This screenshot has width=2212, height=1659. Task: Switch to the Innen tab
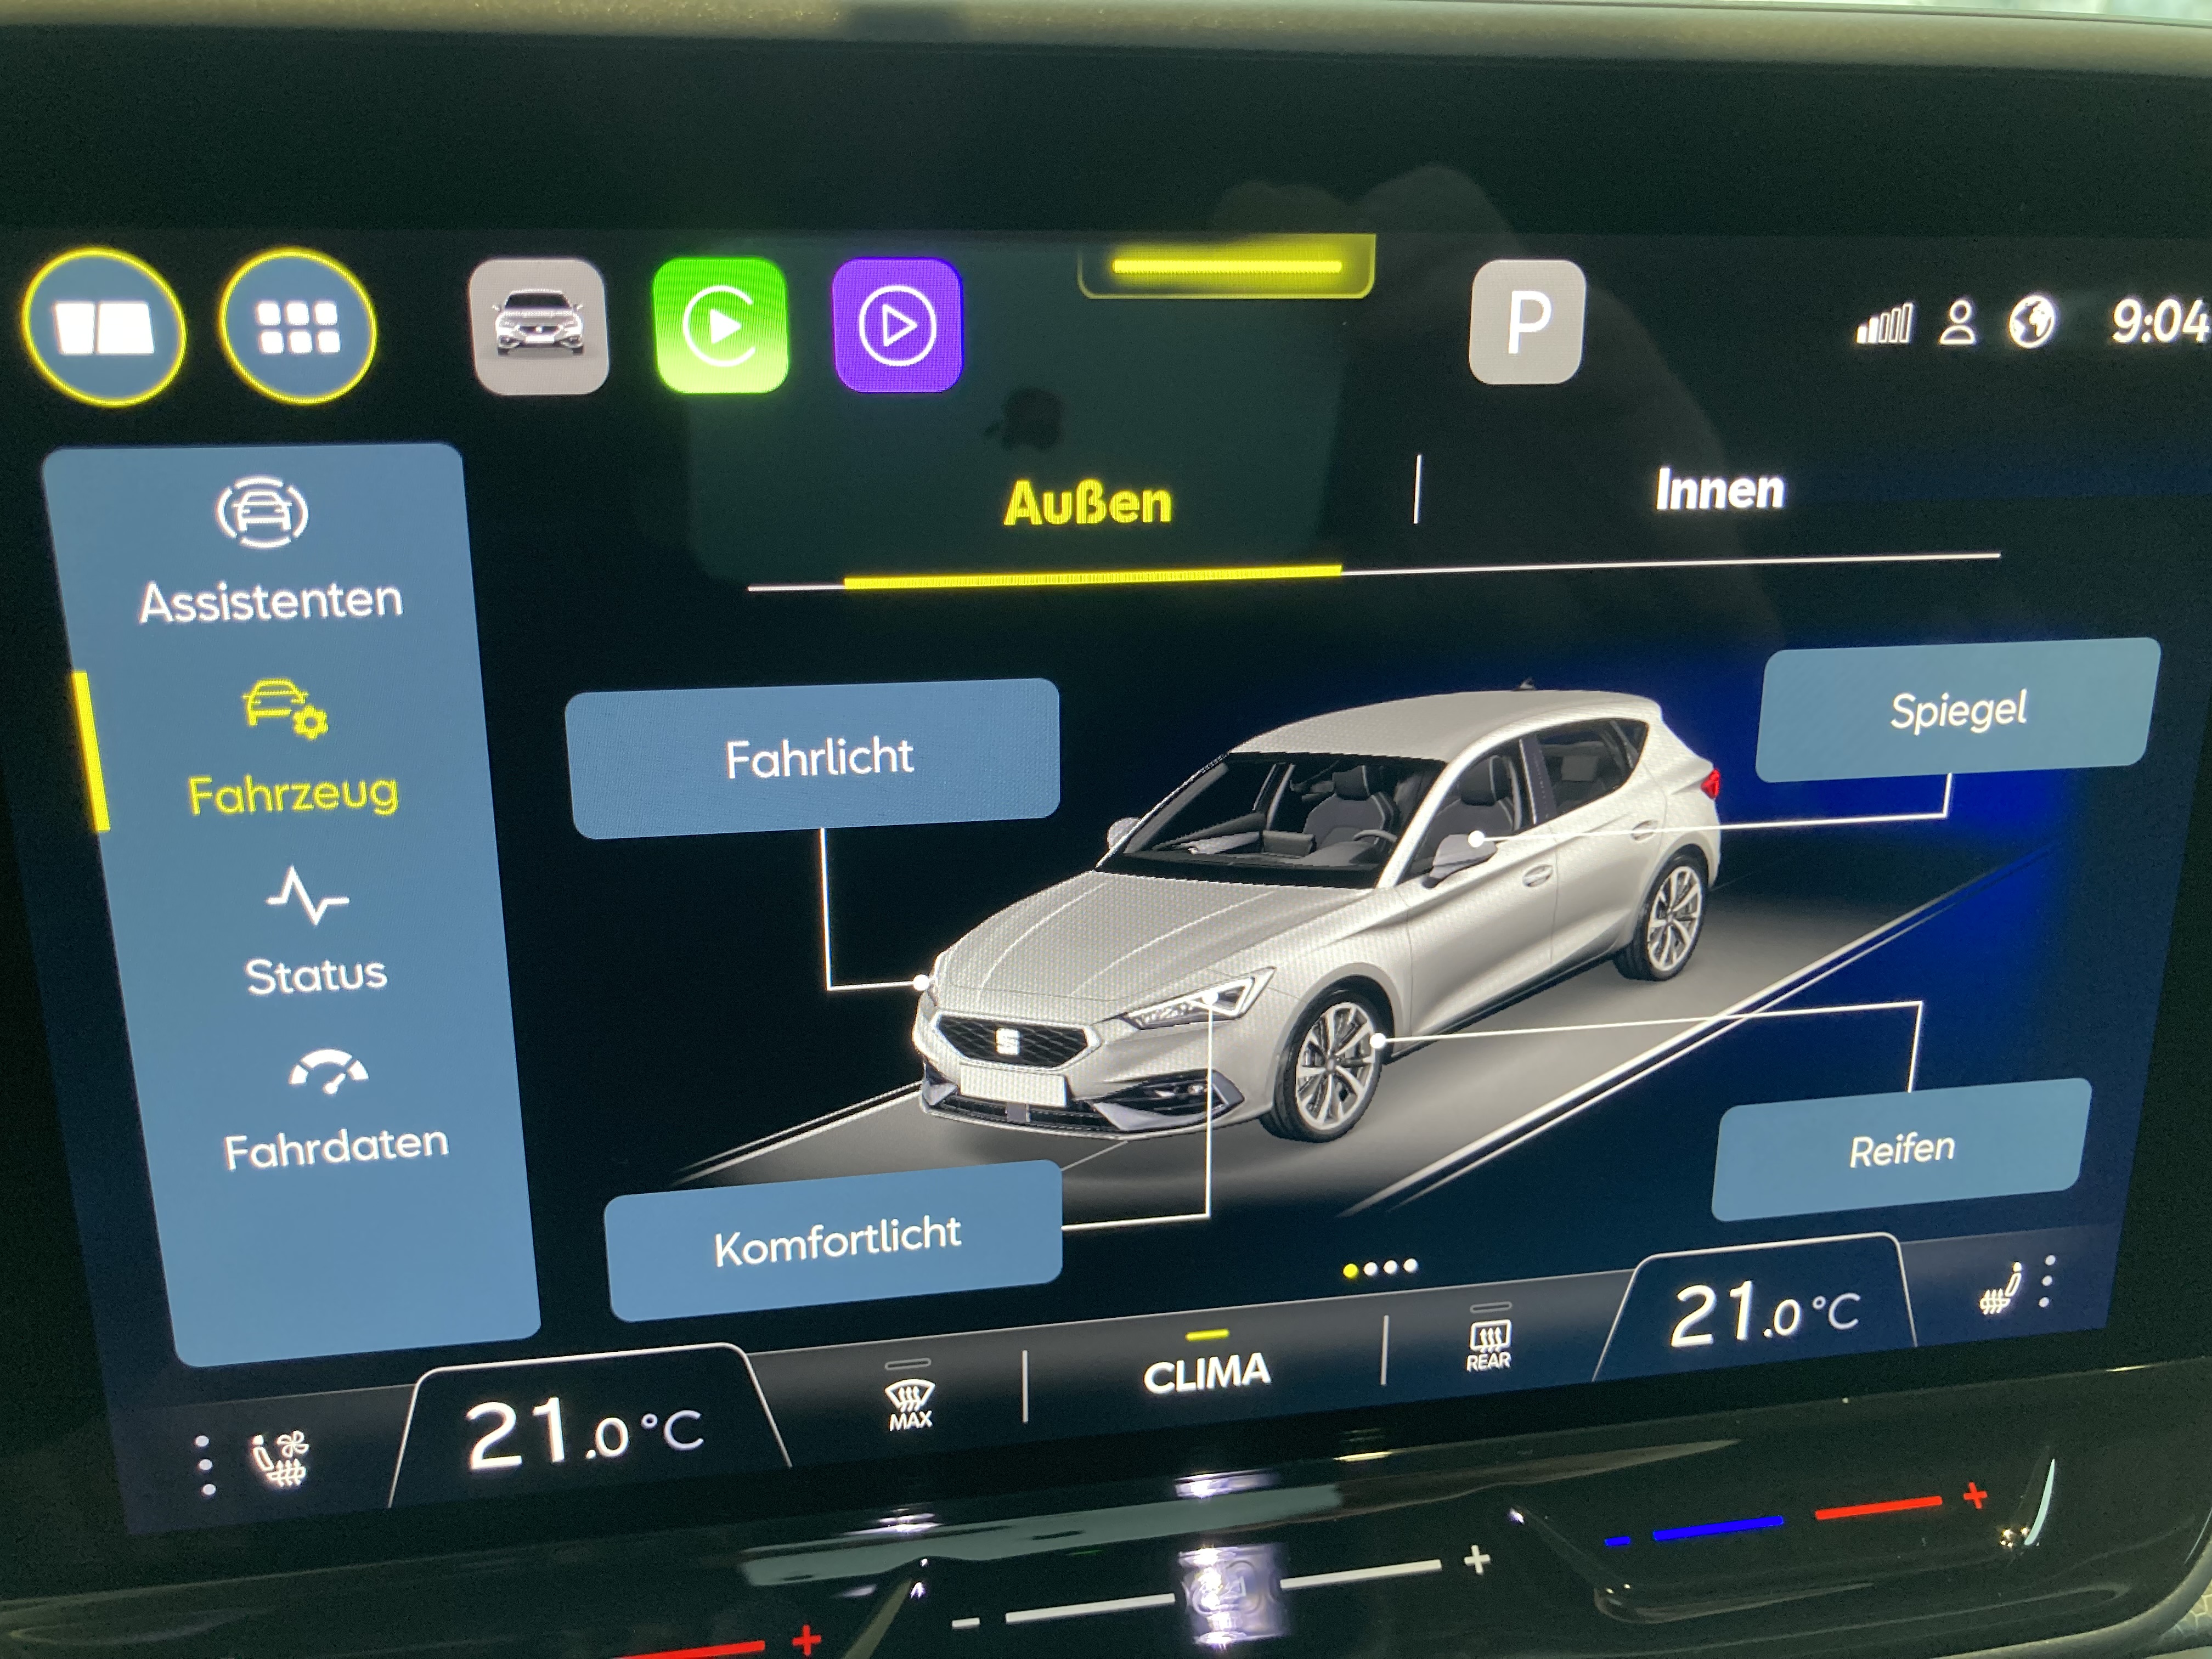(1718, 490)
